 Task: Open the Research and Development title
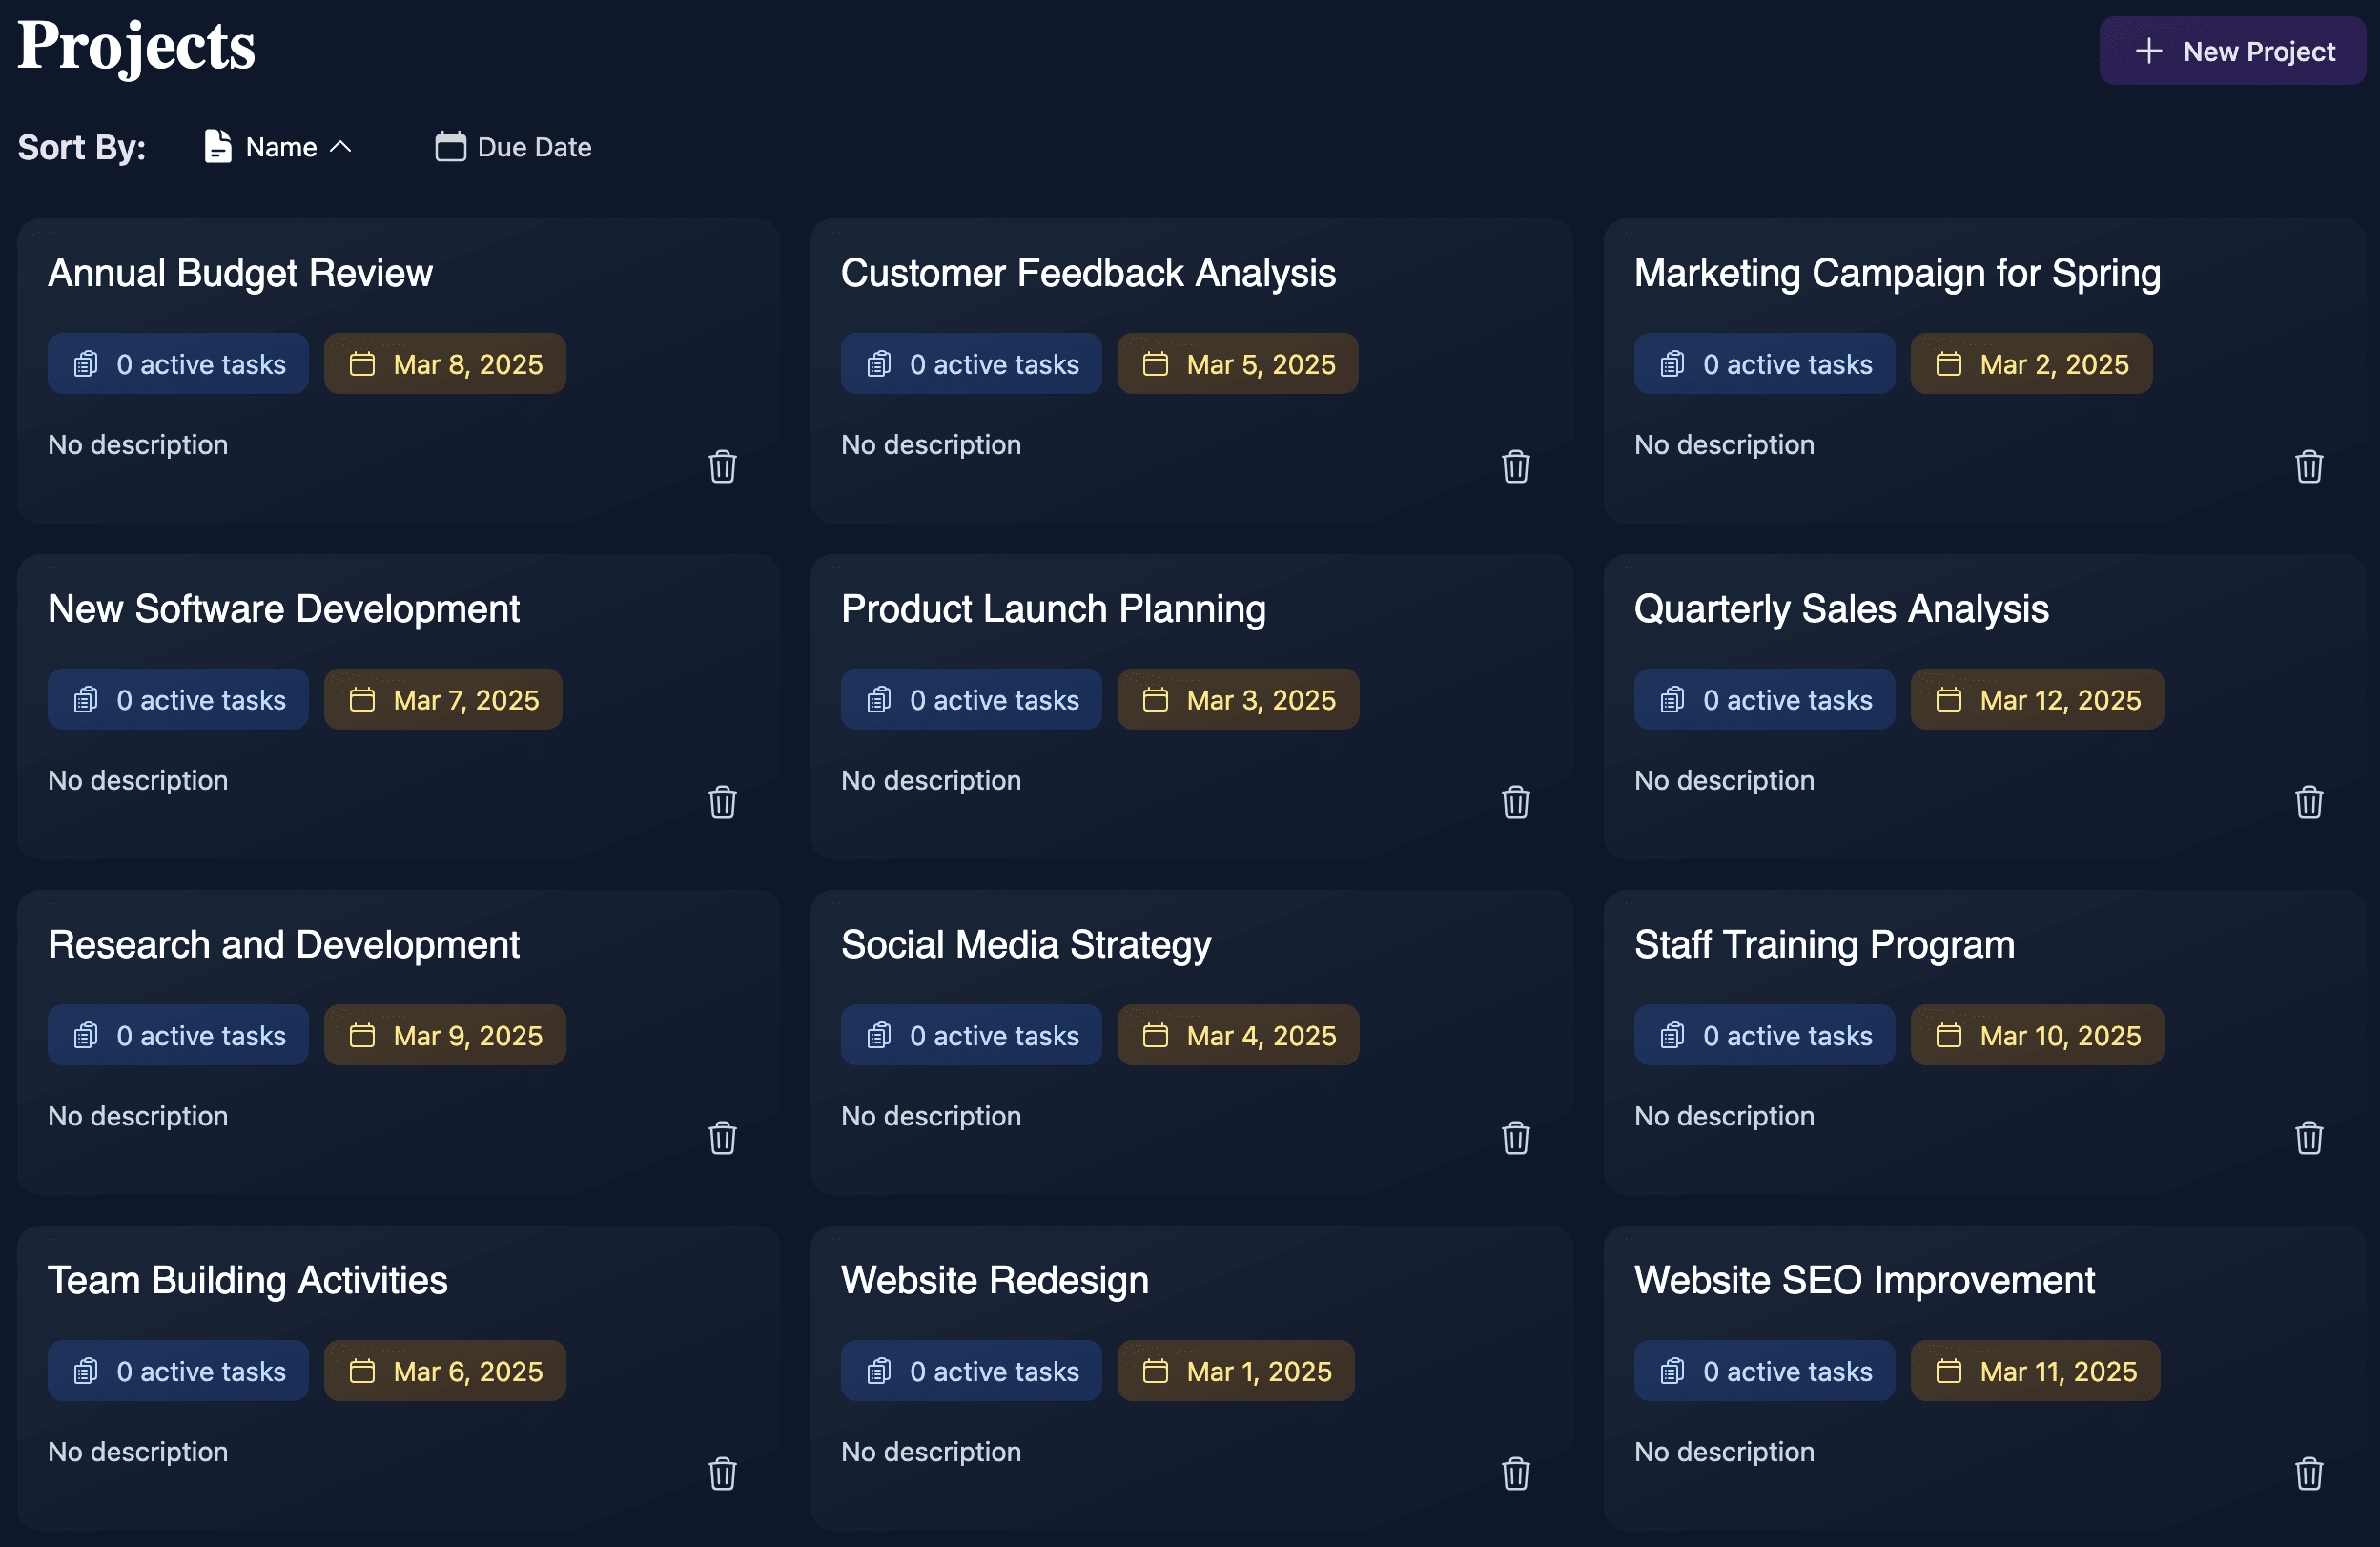click(x=284, y=945)
